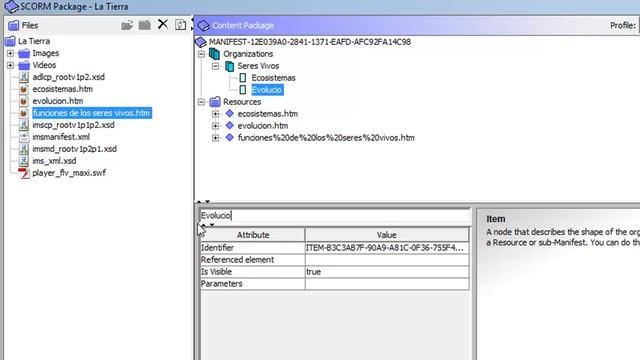Select the Ecosistemas item in Seres Vivos
This screenshot has height=360, width=640.
pyautogui.click(x=273, y=78)
